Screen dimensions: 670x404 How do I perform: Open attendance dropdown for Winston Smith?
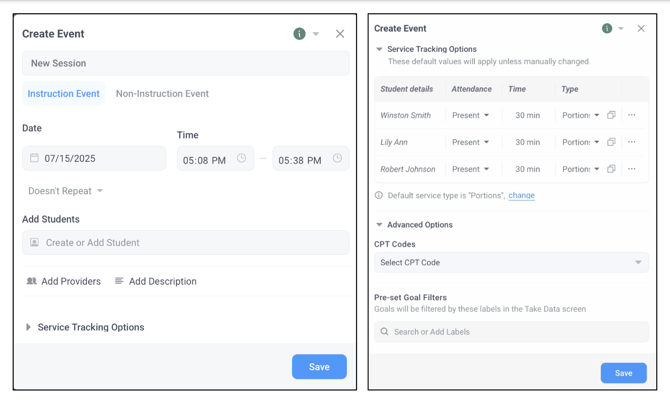tap(471, 115)
